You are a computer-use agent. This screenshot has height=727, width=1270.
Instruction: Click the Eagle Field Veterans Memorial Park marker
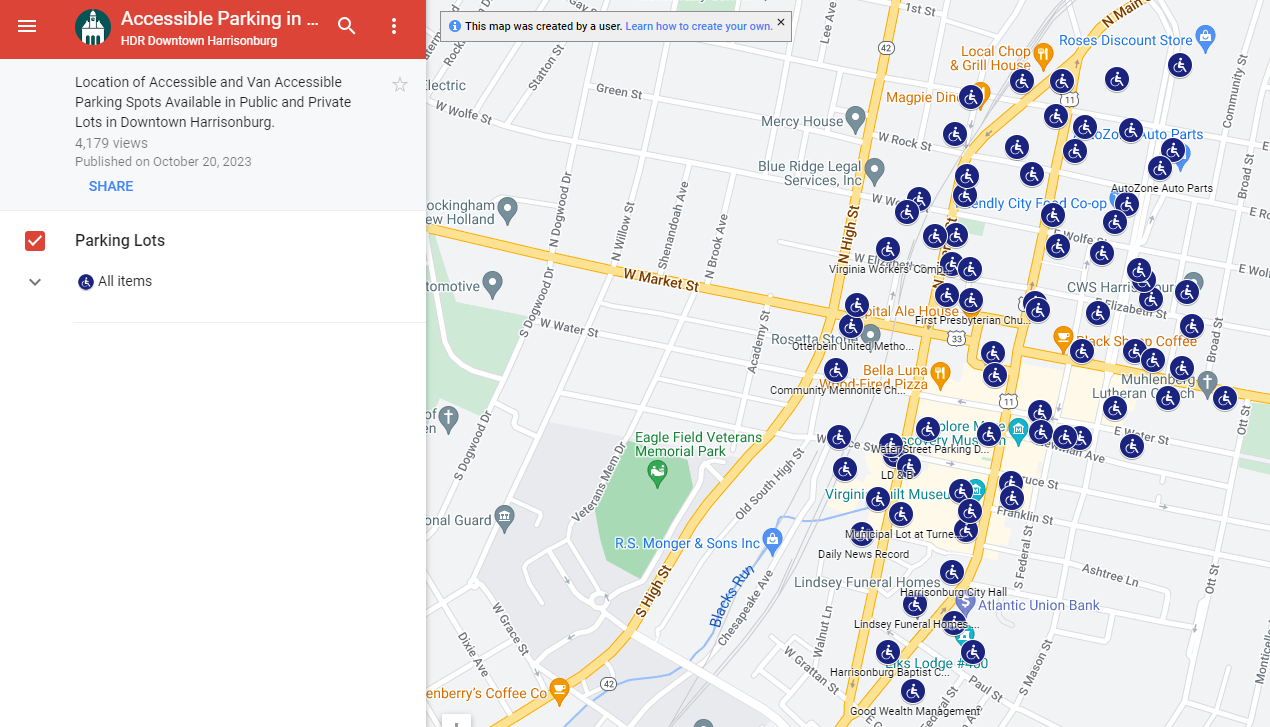click(657, 471)
